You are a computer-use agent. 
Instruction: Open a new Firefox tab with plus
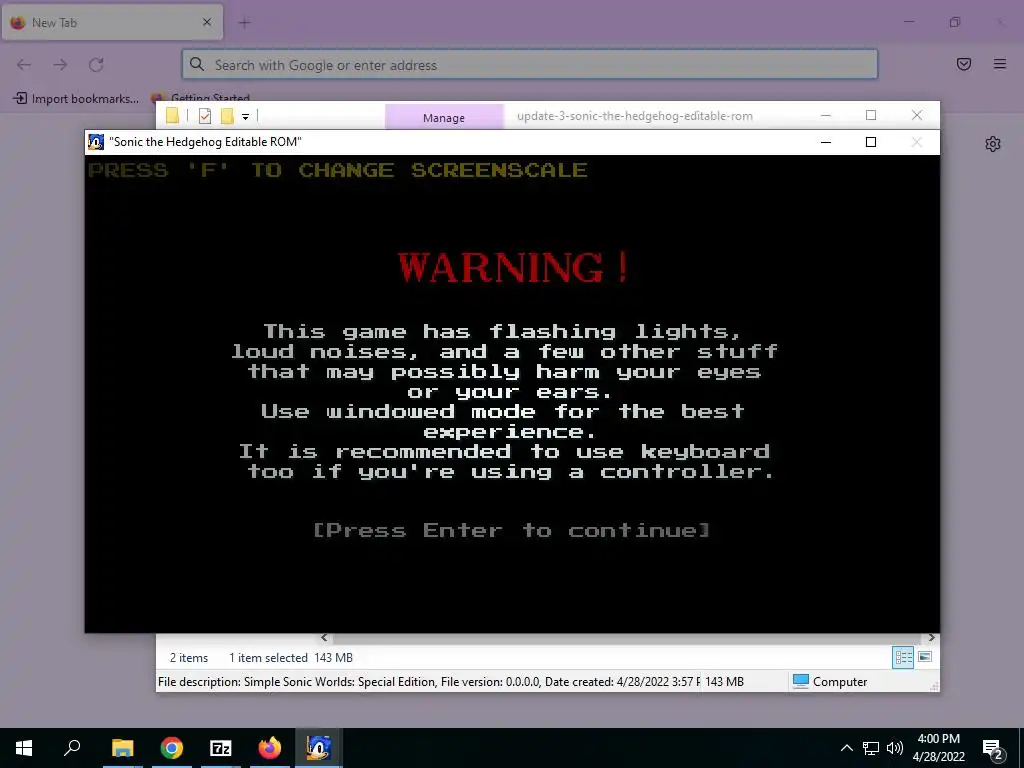pos(245,23)
